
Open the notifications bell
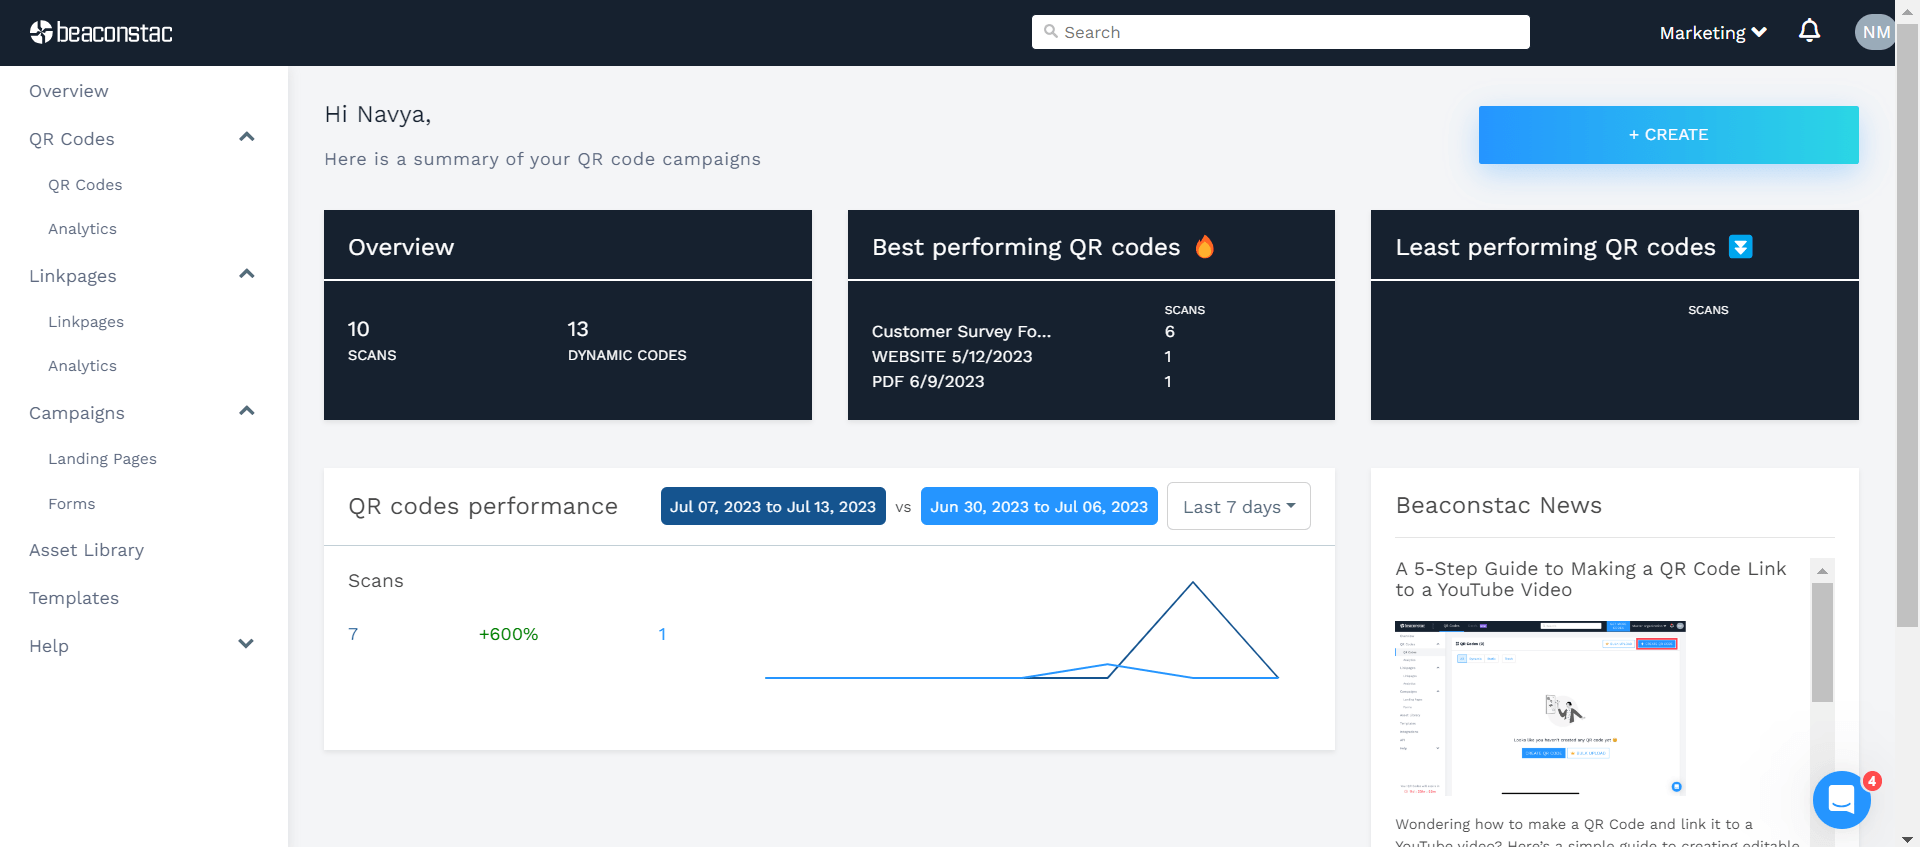click(x=1809, y=31)
